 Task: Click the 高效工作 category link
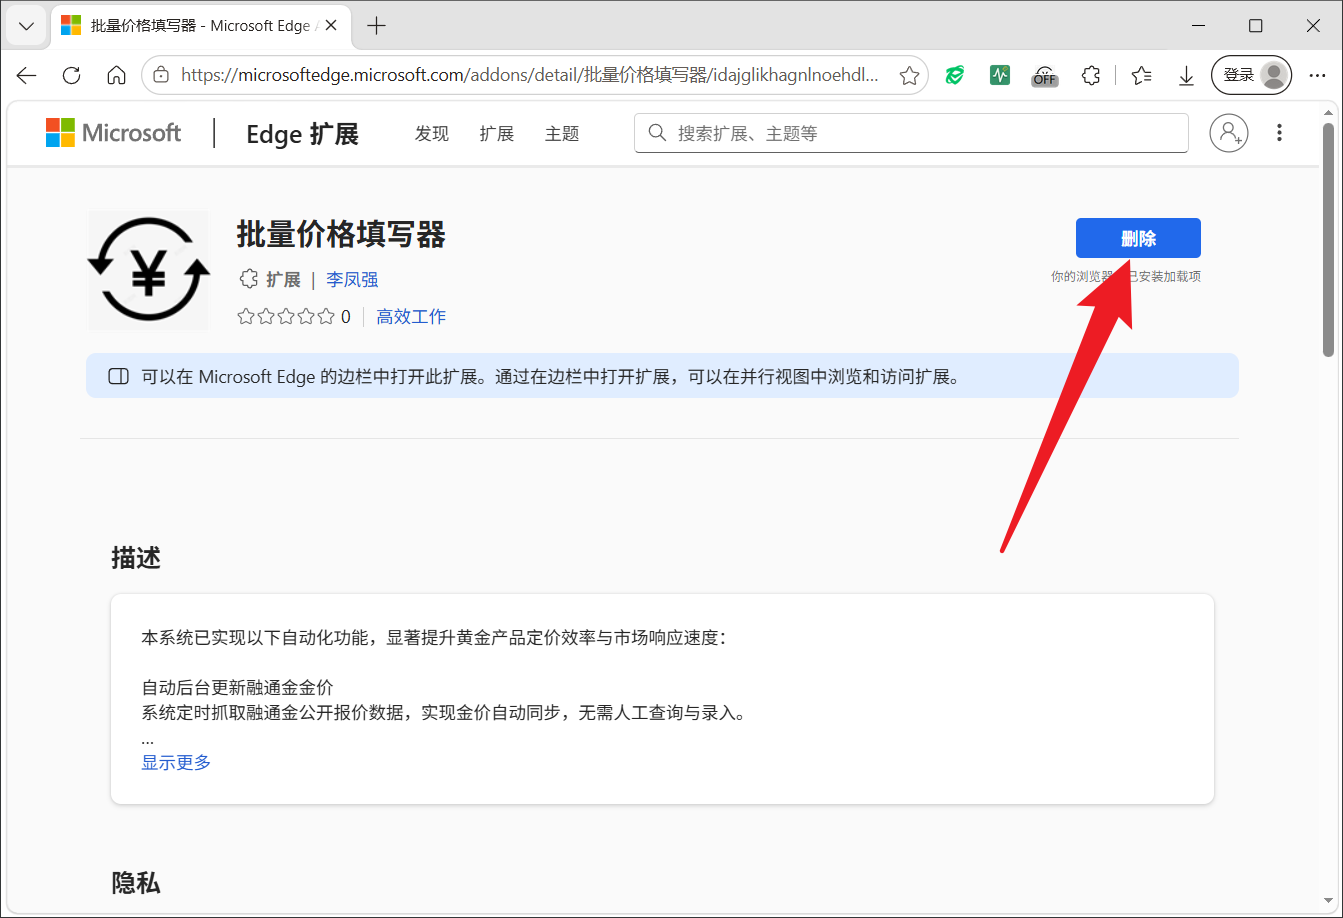coord(411,317)
